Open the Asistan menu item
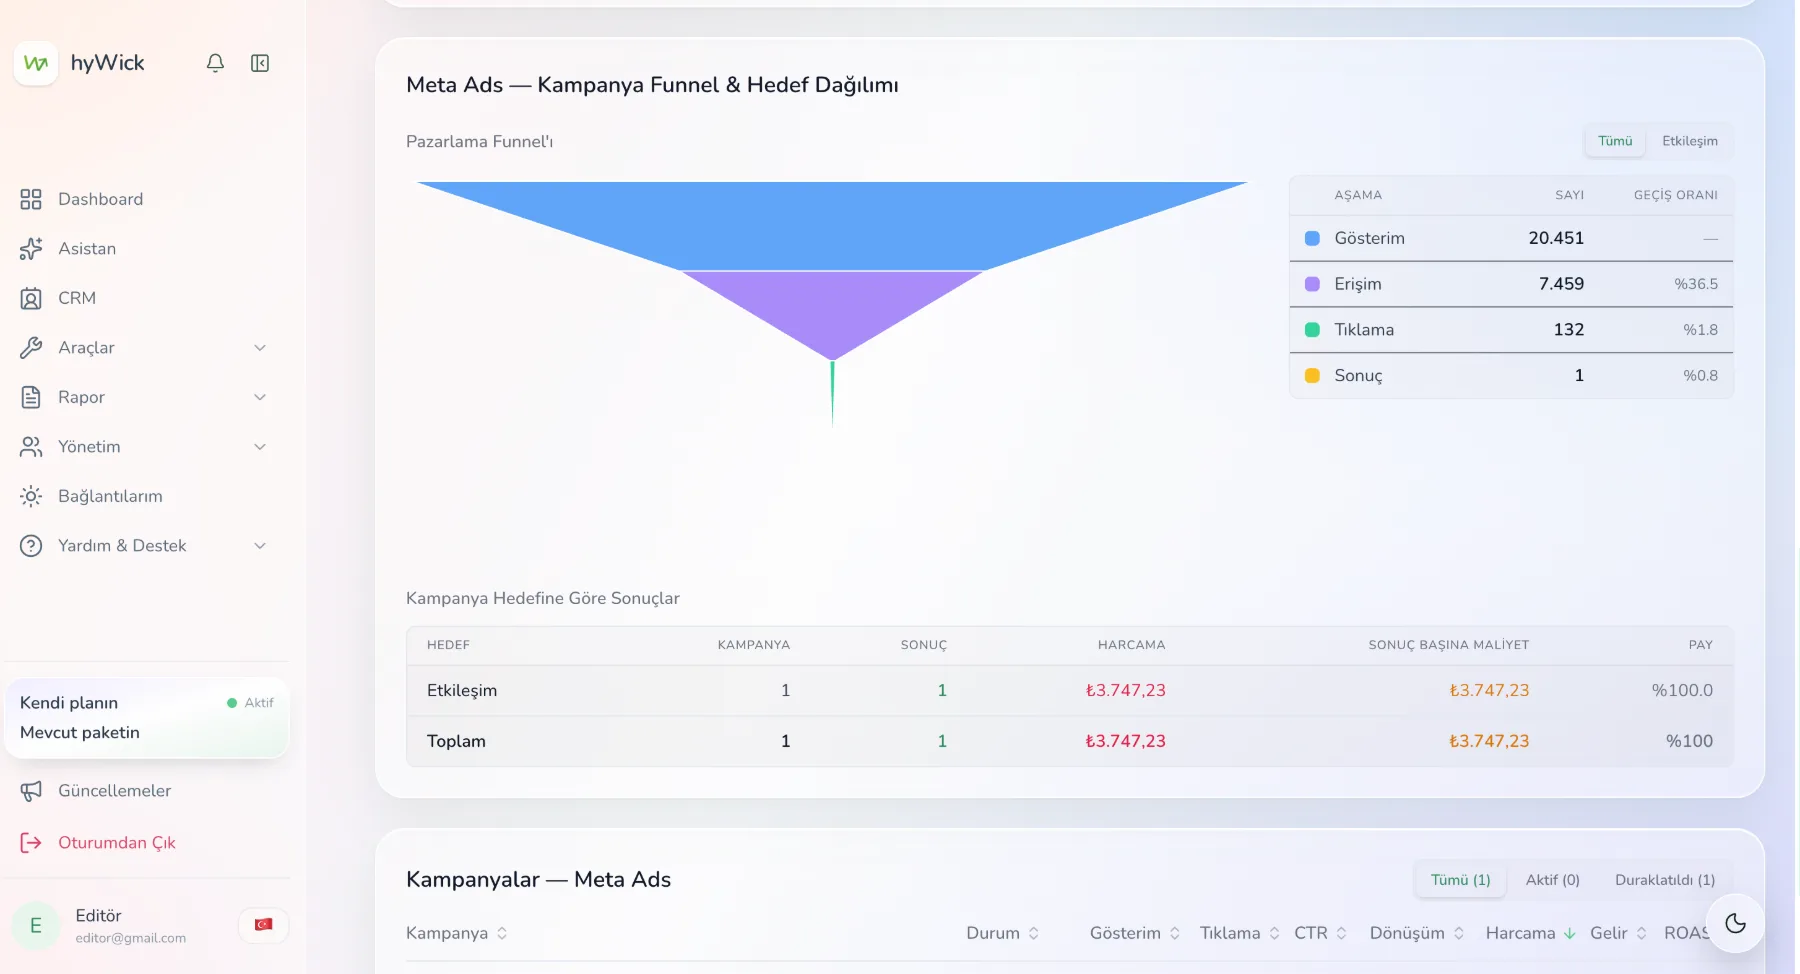This screenshot has height=974, width=1800. tap(87, 249)
